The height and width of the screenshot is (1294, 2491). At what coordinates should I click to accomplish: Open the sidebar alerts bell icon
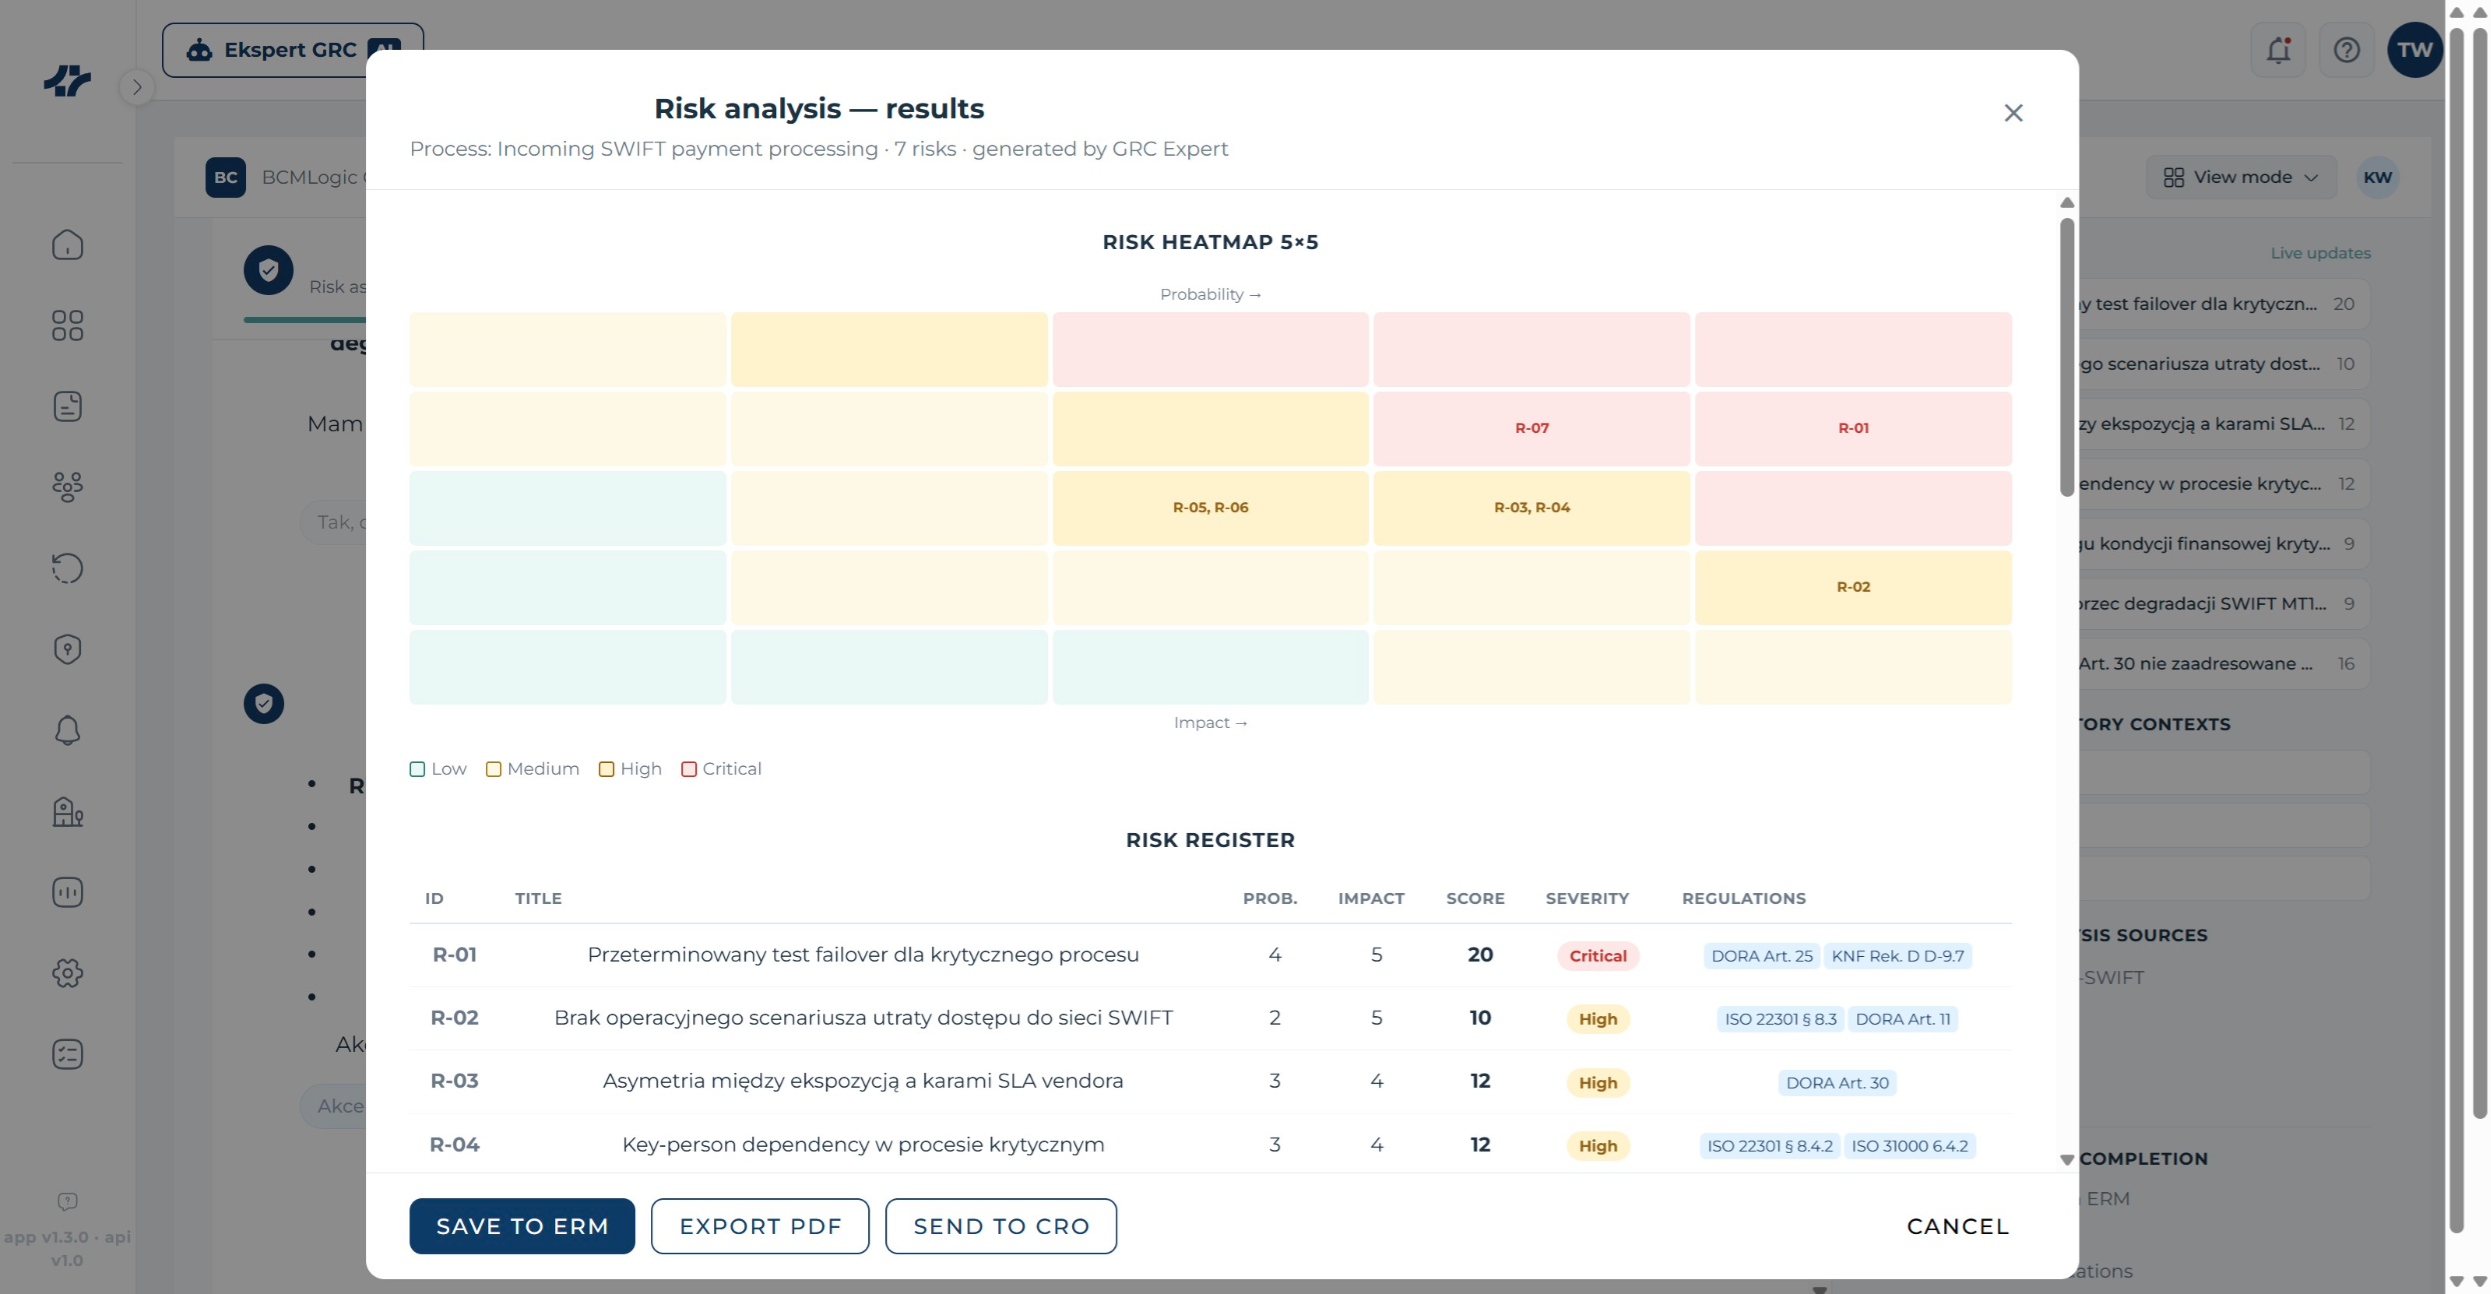(x=67, y=730)
